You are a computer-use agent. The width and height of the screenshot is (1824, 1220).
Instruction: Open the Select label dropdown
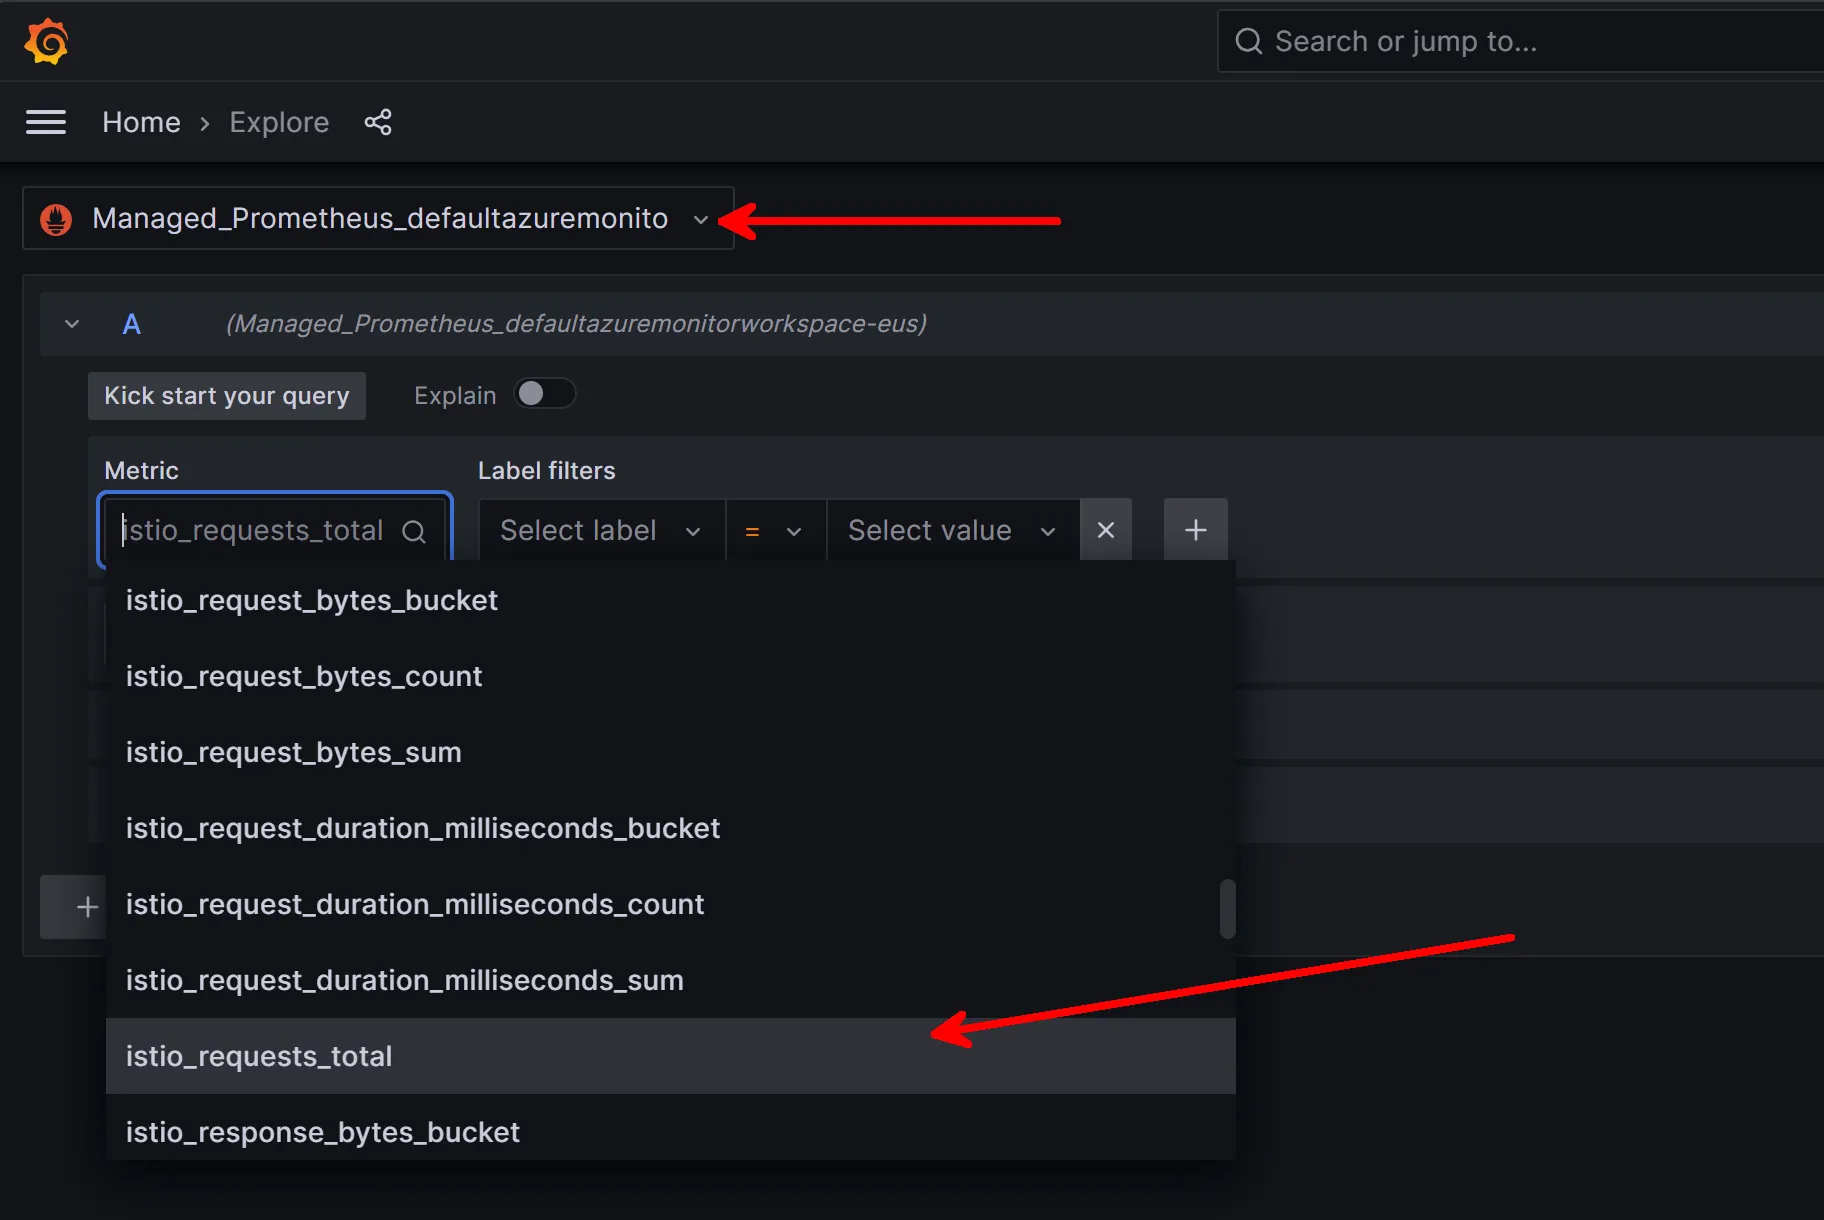click(x=600, y=530)
